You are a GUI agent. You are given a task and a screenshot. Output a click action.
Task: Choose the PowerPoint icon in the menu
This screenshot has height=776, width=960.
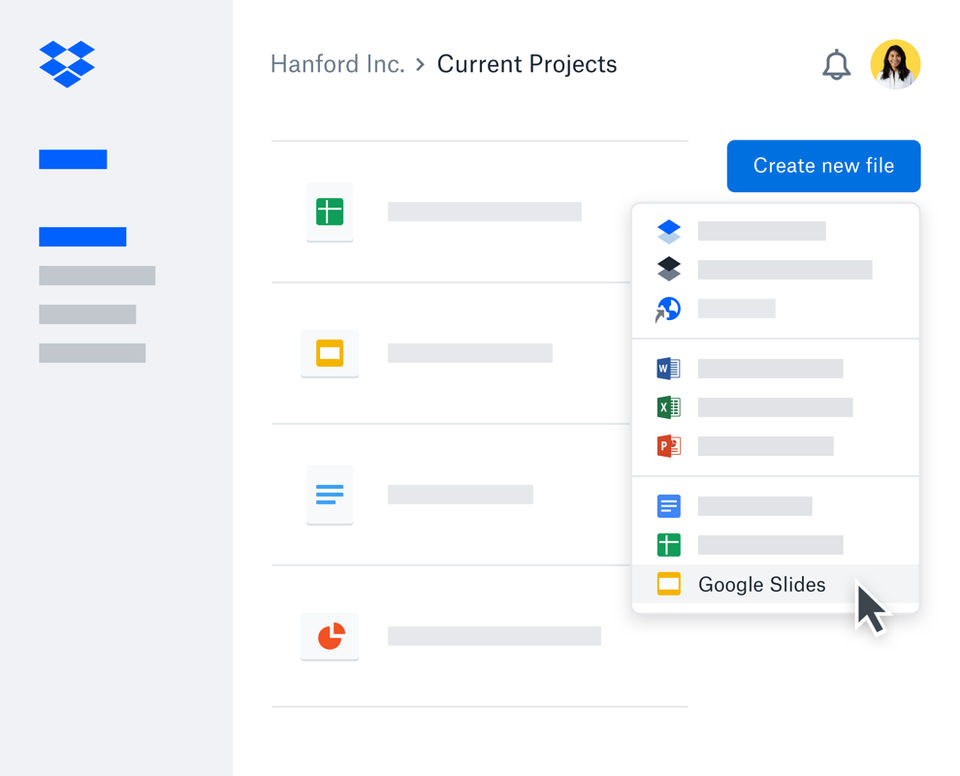click(668, 446)
